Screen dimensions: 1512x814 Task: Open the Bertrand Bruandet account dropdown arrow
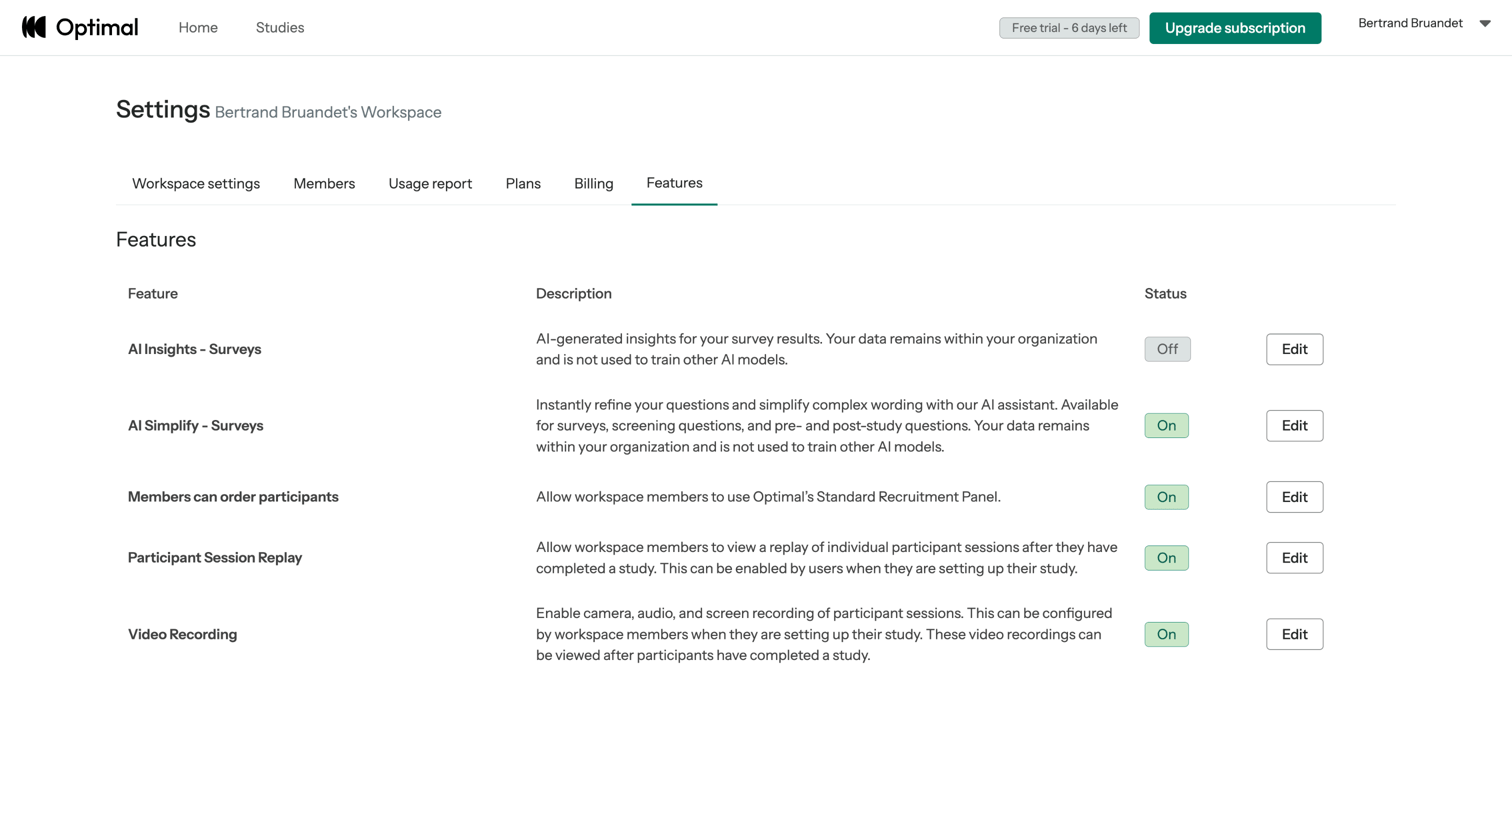1485,23
